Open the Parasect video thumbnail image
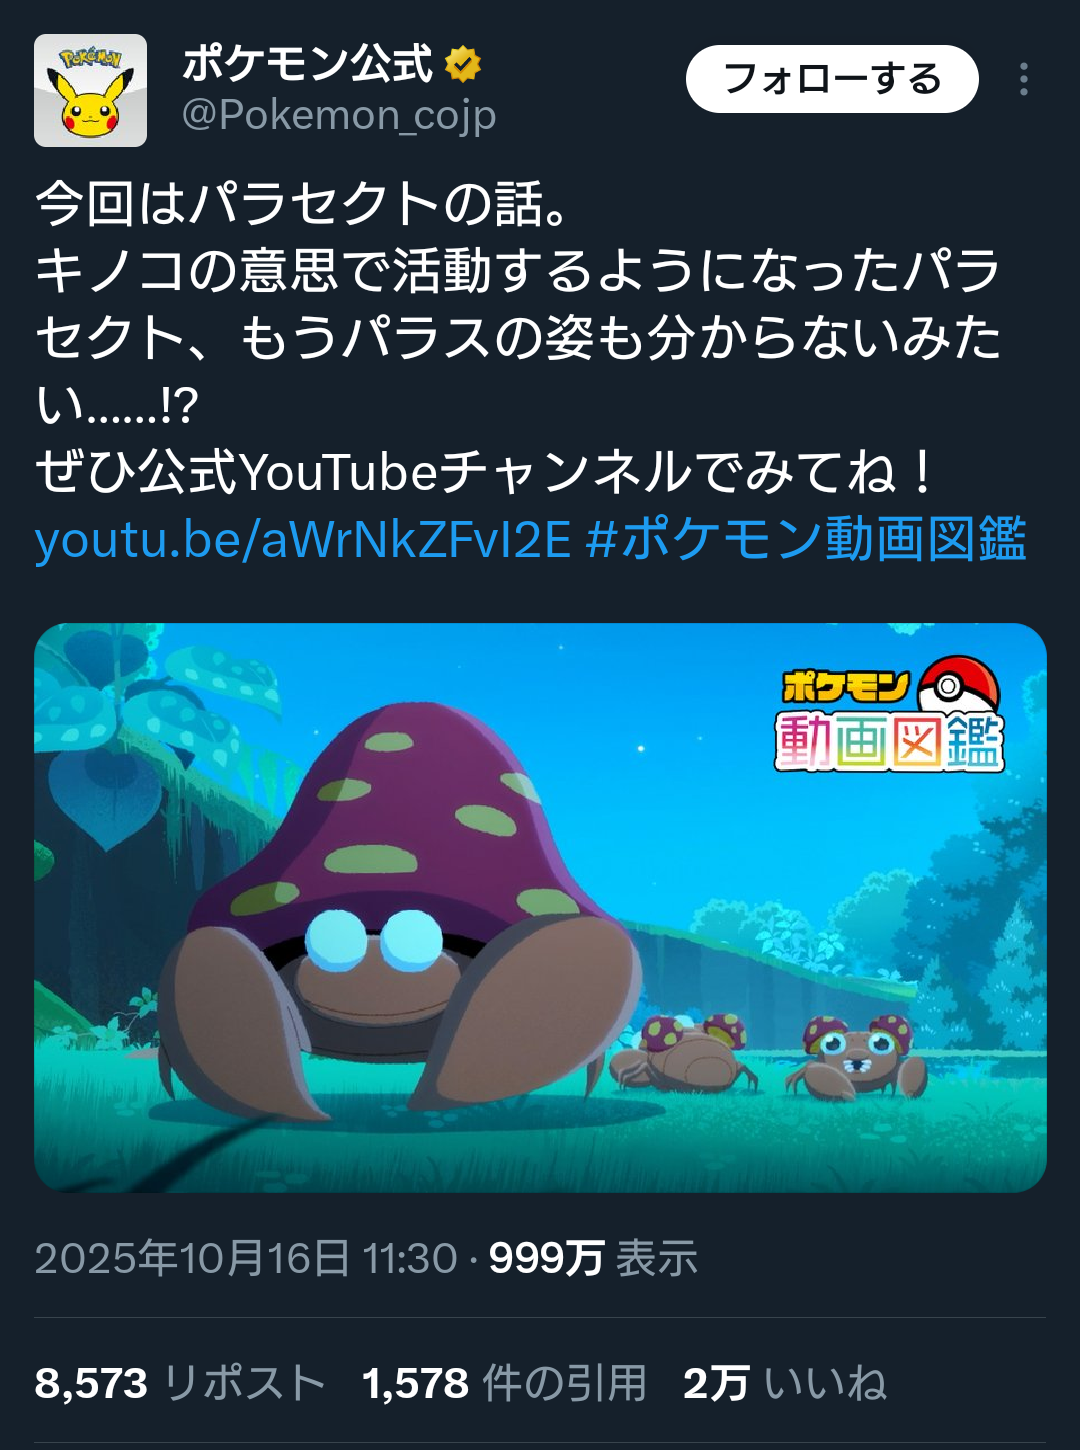This screenshot has height=1450, width=1080. (x=540, y=908)
